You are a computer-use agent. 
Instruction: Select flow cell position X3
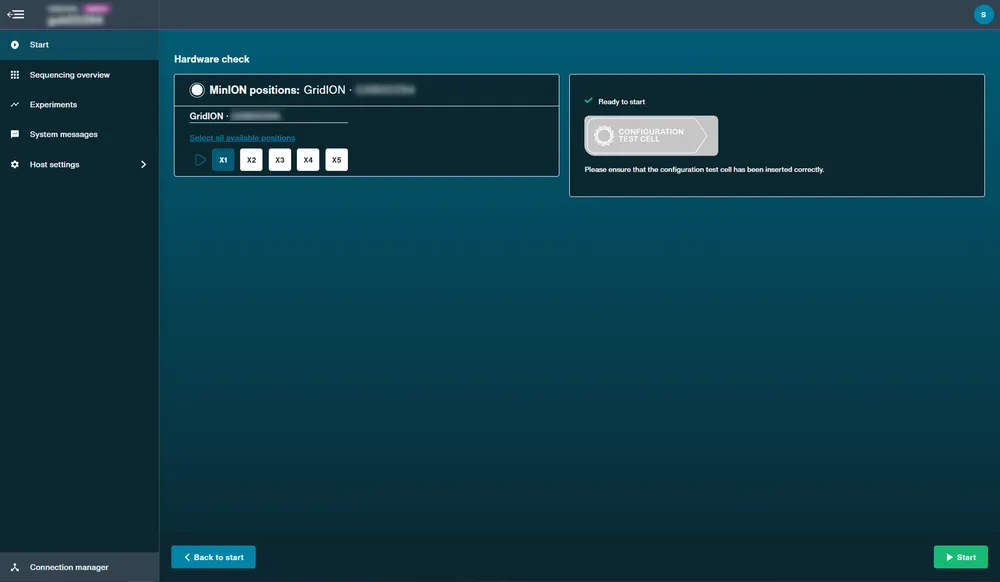[280, 160]
